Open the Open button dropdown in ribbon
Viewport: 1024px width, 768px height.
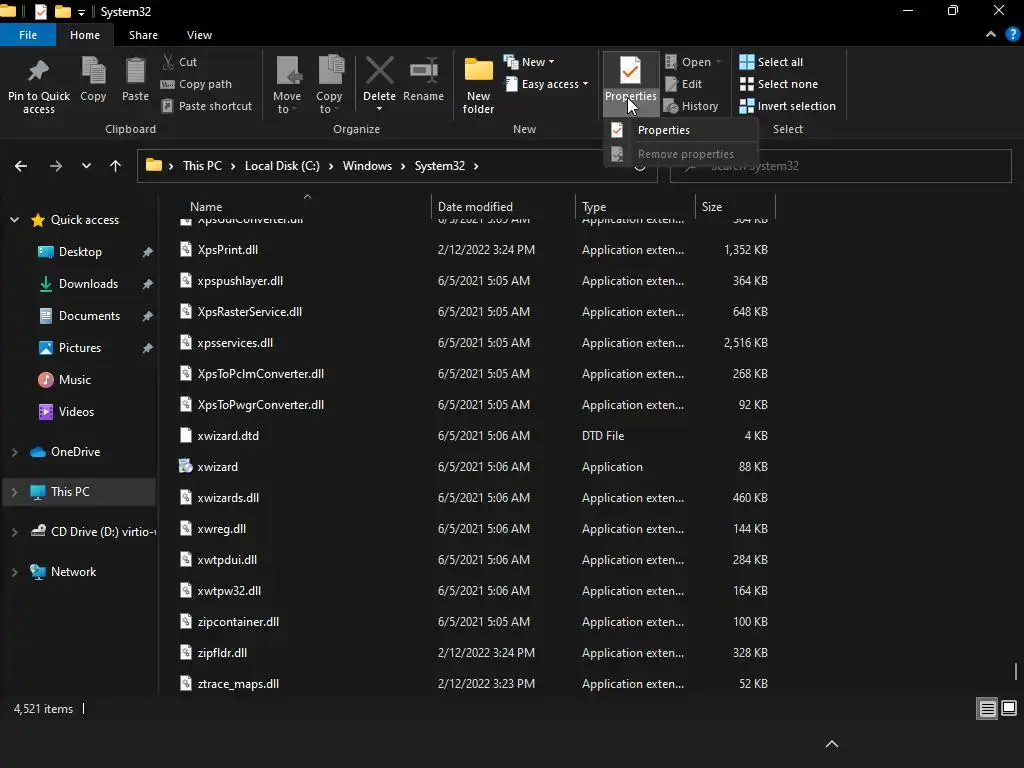(718, 62)
